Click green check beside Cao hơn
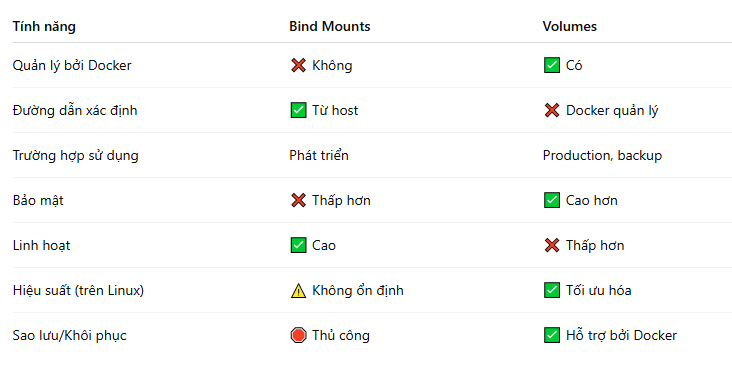The image size is (732, 368). 552,200
